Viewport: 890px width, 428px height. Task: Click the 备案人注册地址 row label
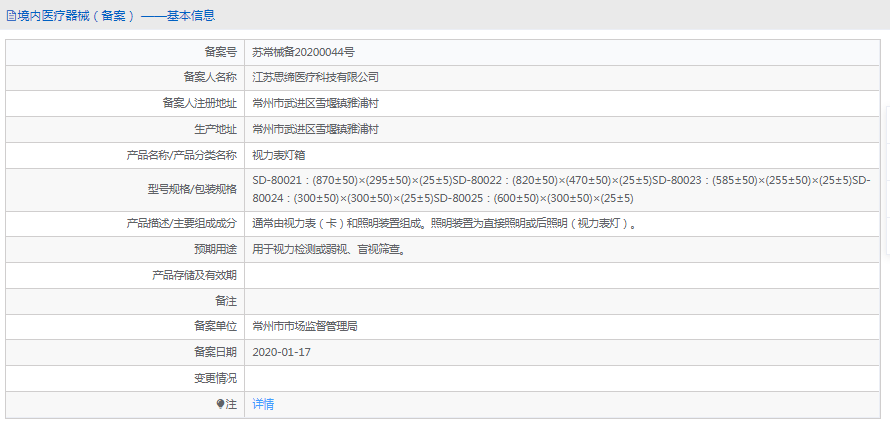[199, 103]
